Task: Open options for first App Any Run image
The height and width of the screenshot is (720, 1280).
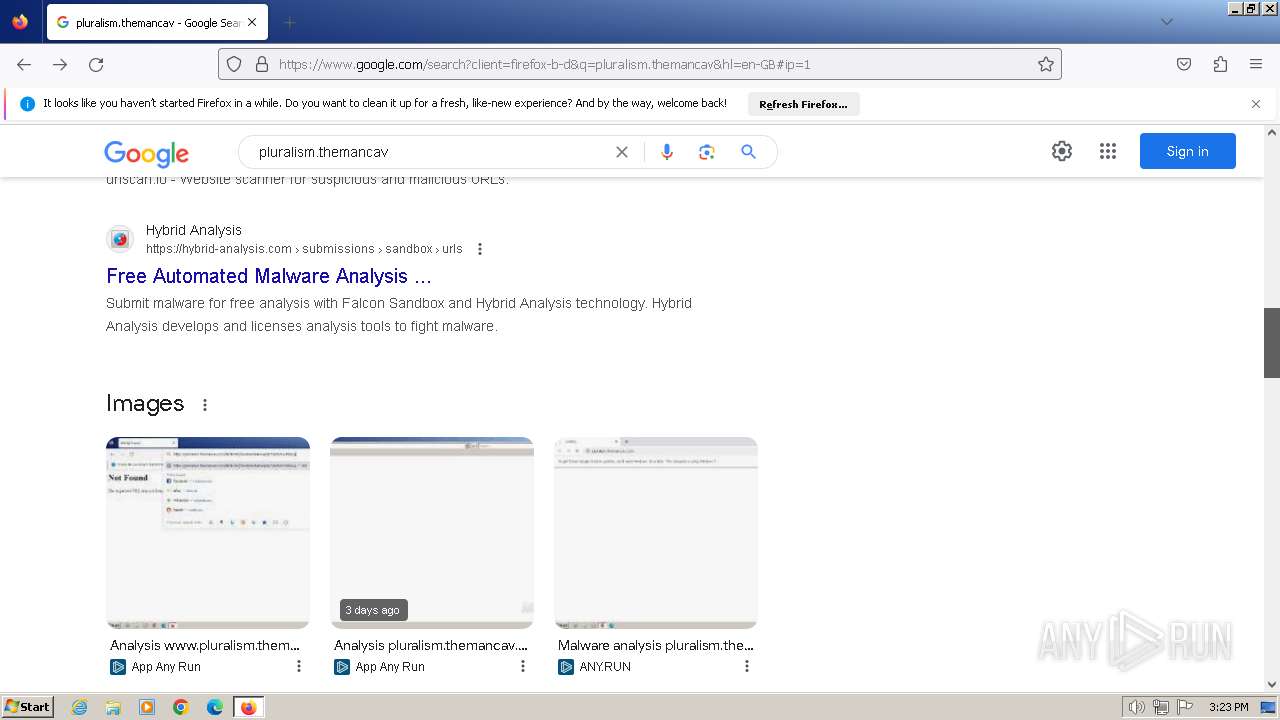Action: [x=298, y=666]
